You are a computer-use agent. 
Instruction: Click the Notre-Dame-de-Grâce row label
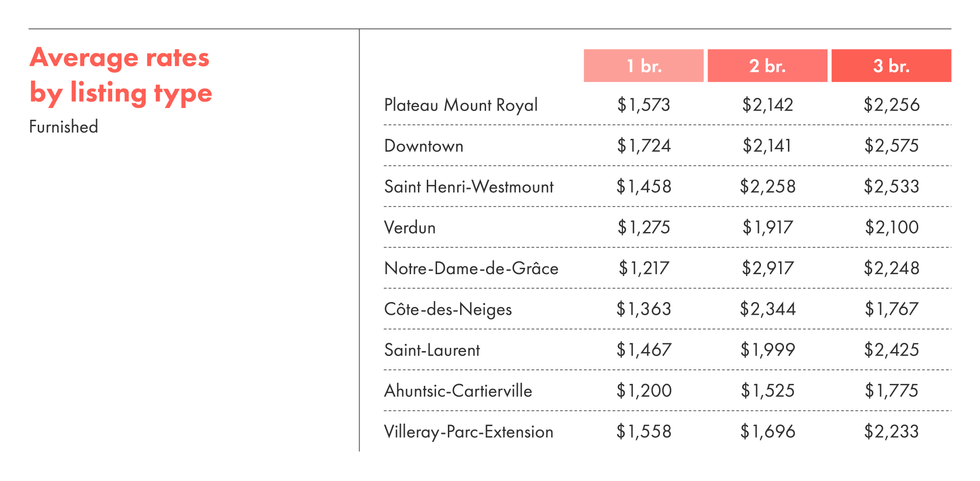pos(471,268)
